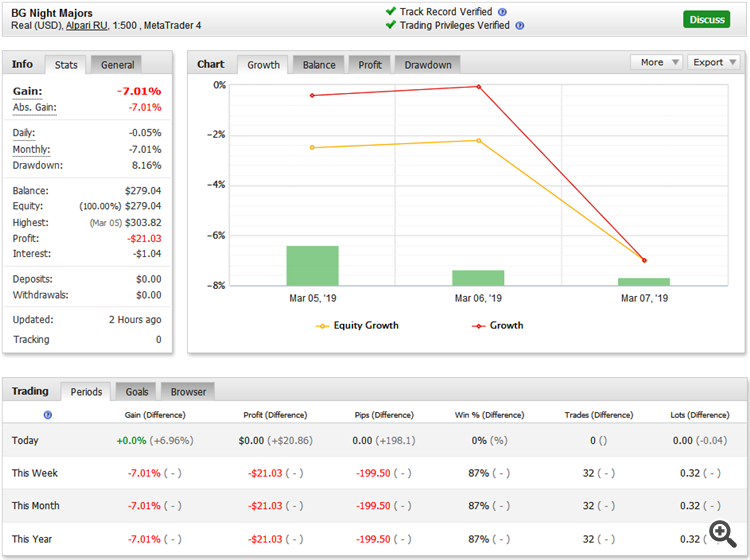The width and height of the screenshot is (750, 560).
Task: Click the BG Night Majors title
Action: [x=52, y=13]
